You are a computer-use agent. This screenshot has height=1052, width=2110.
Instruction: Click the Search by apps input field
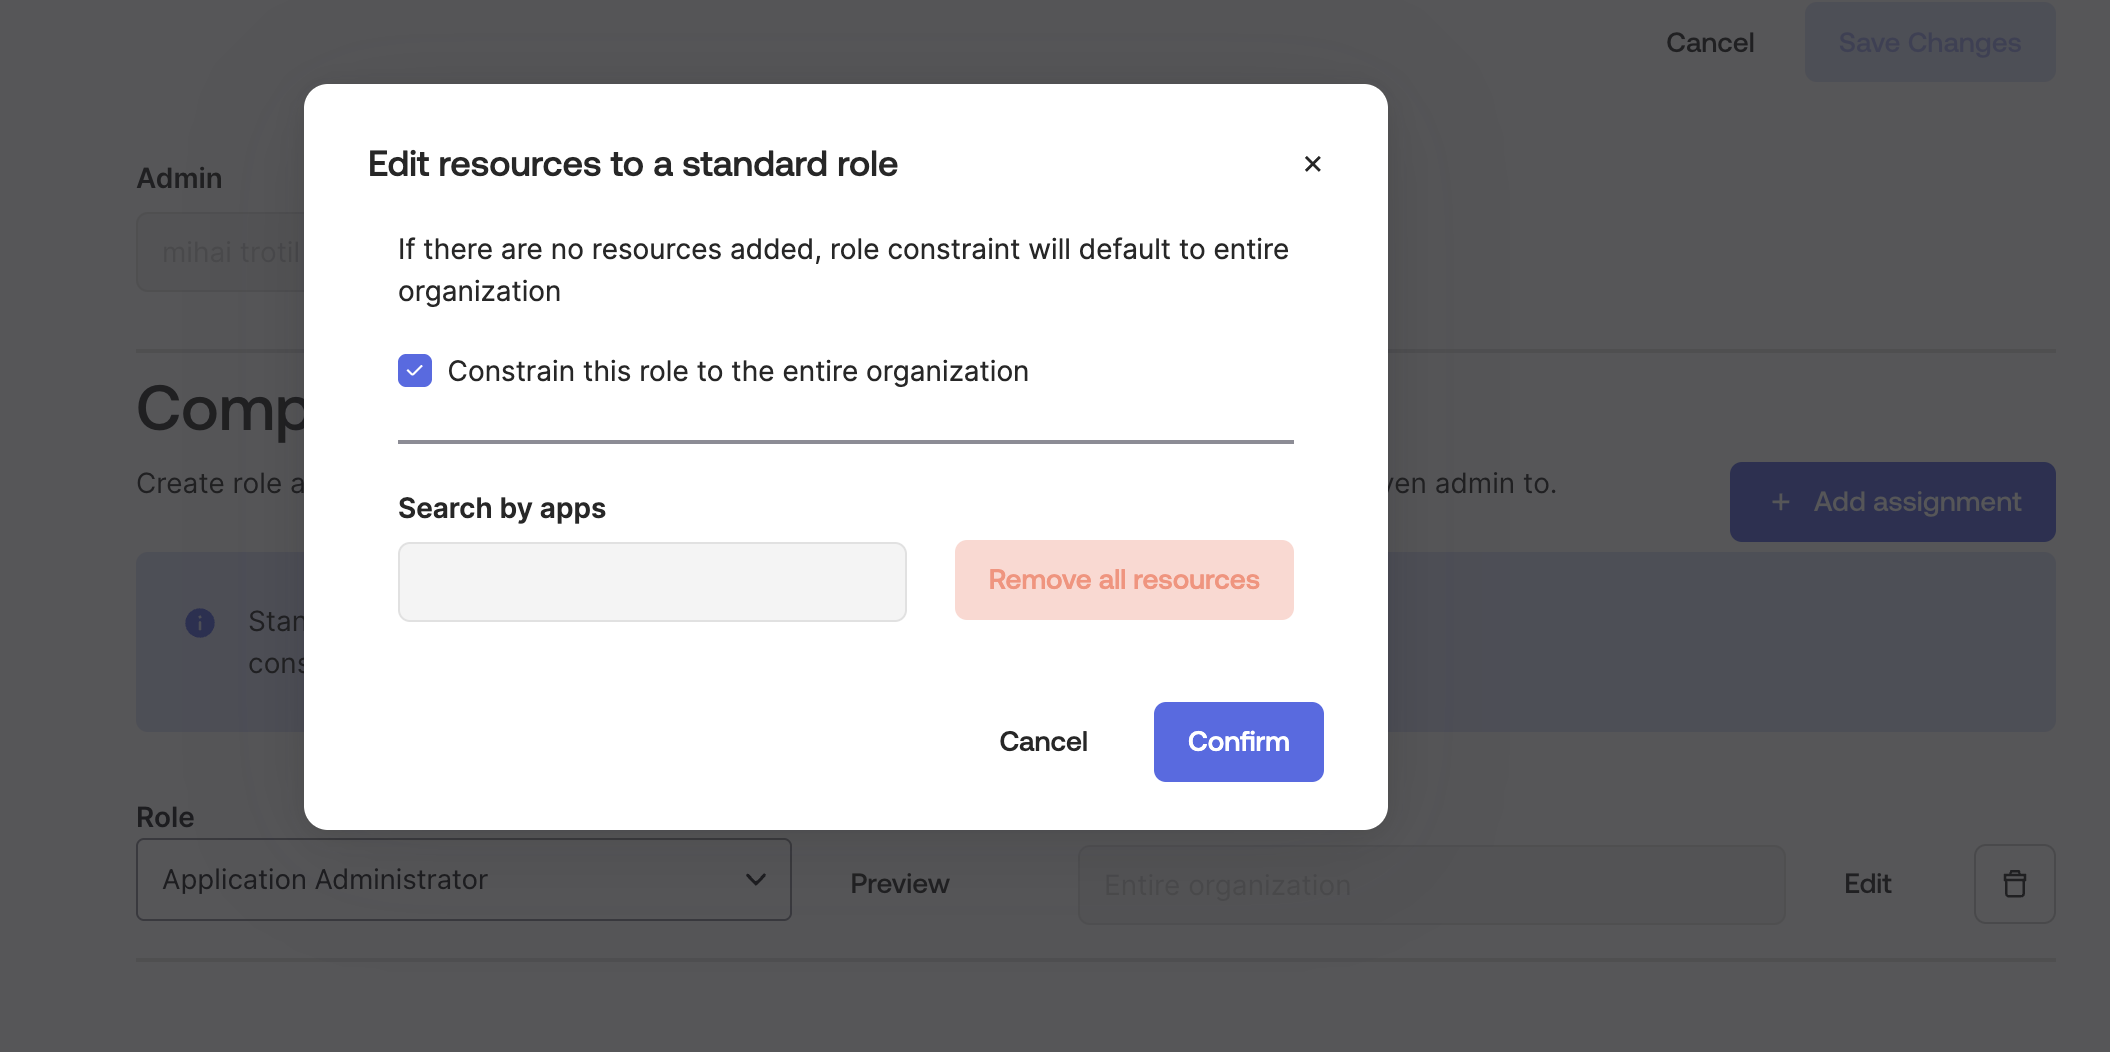(x=652, y=582)
